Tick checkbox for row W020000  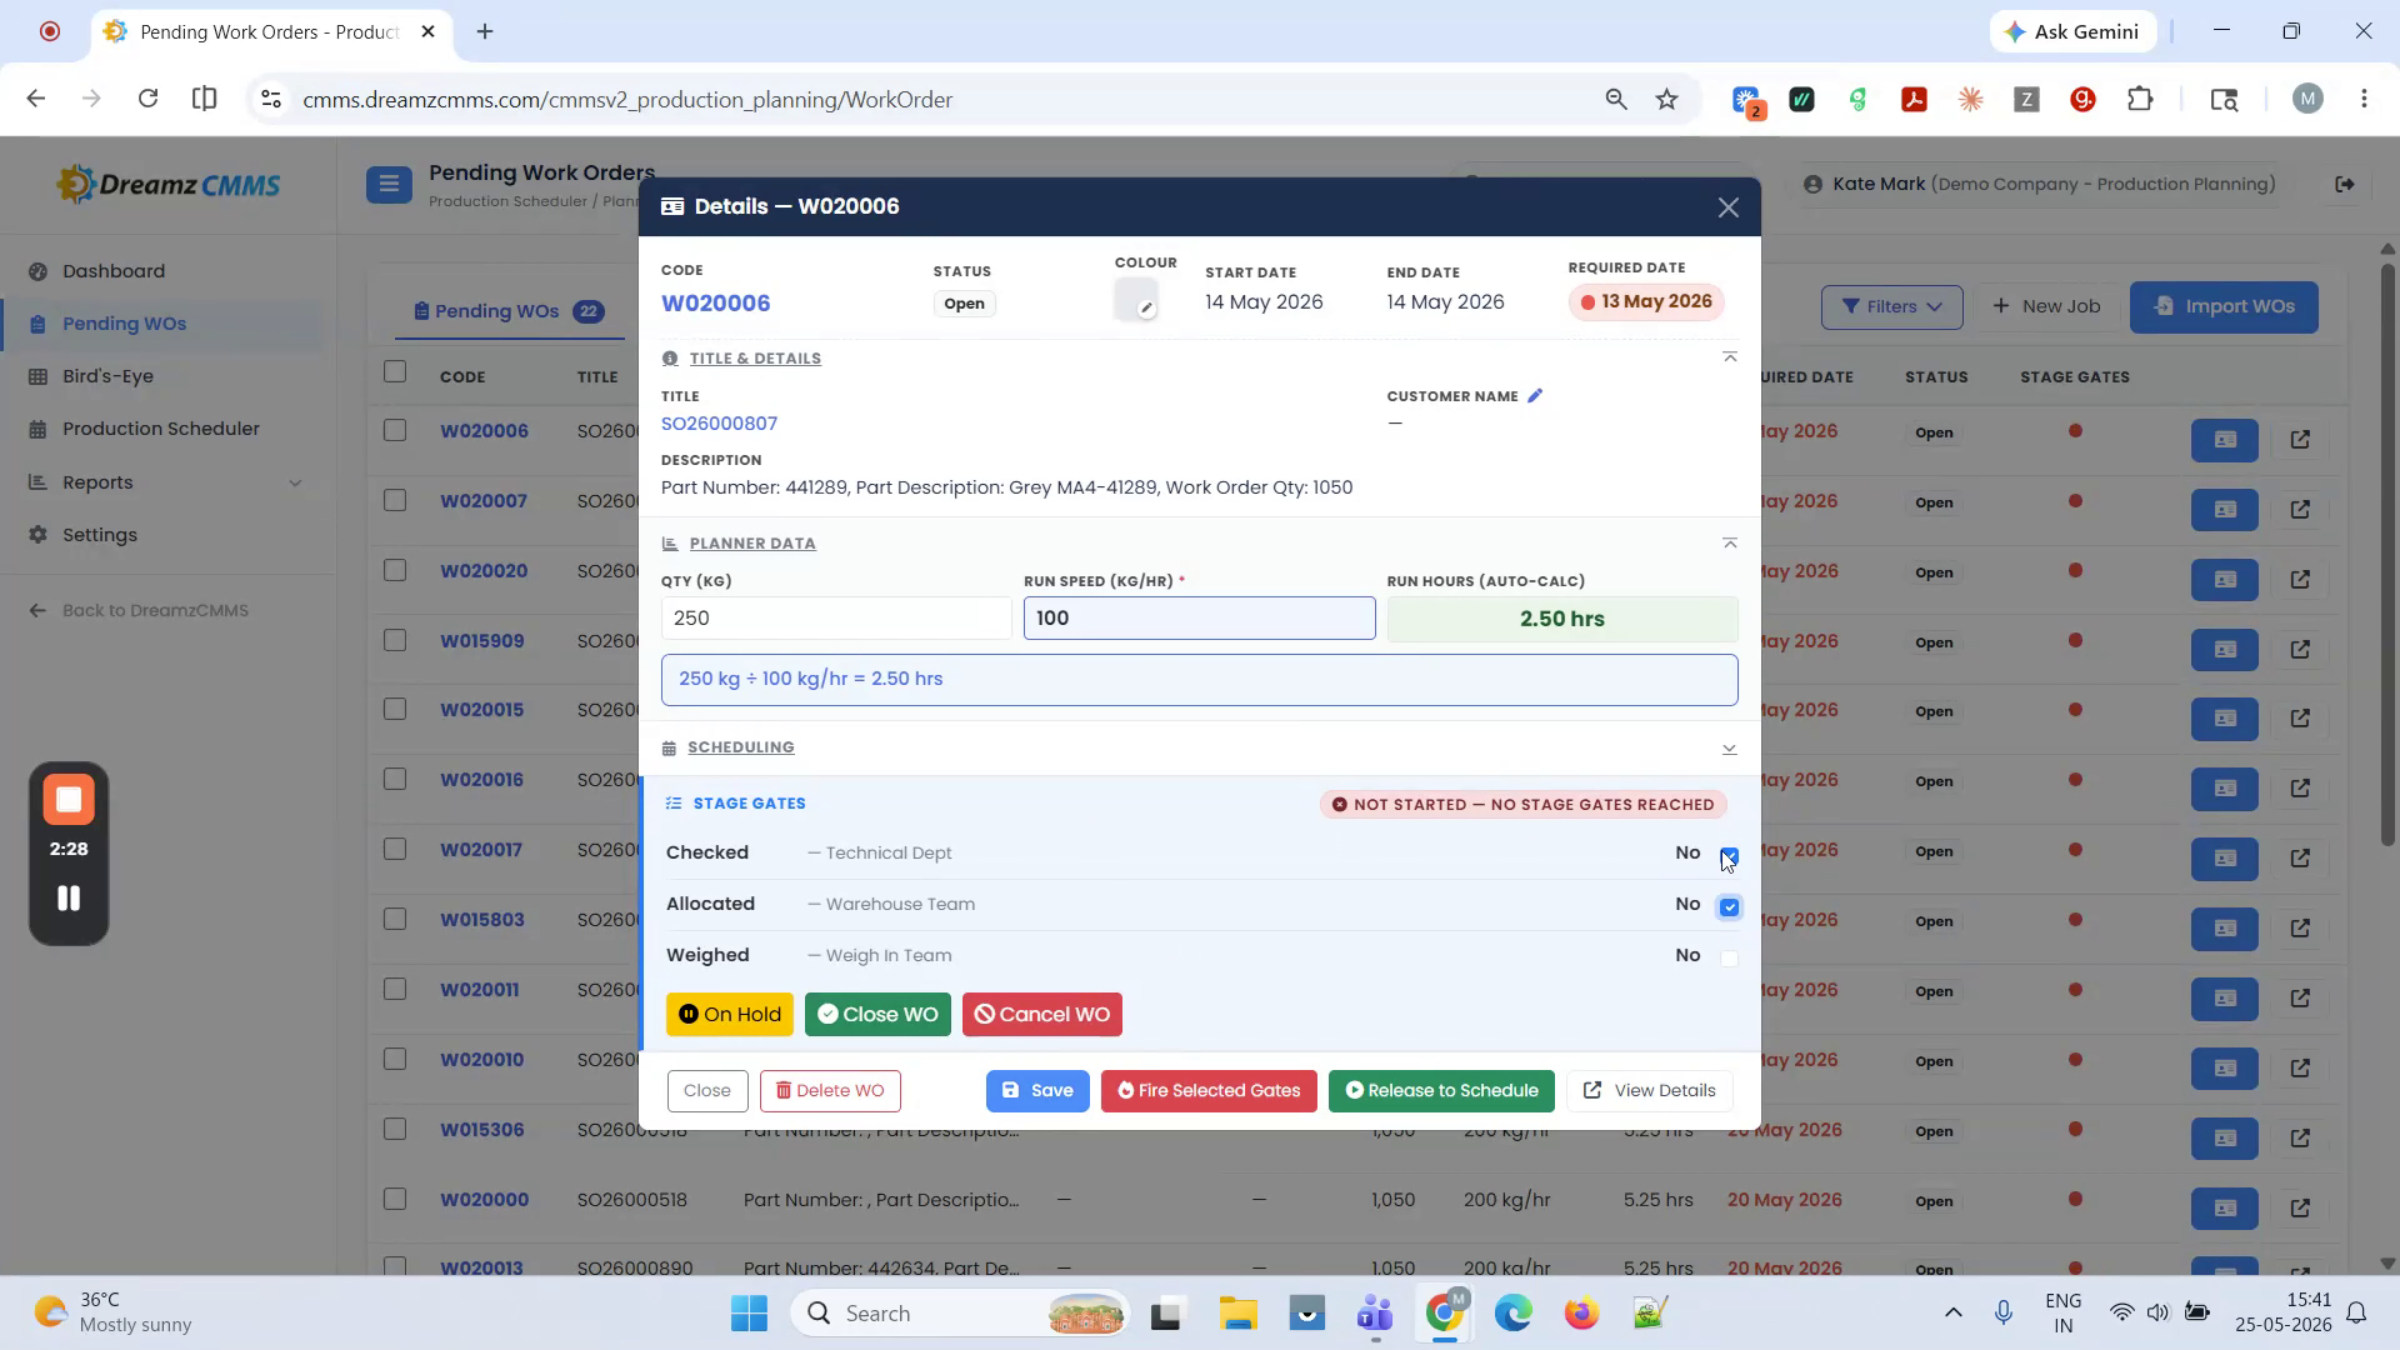395,1198
